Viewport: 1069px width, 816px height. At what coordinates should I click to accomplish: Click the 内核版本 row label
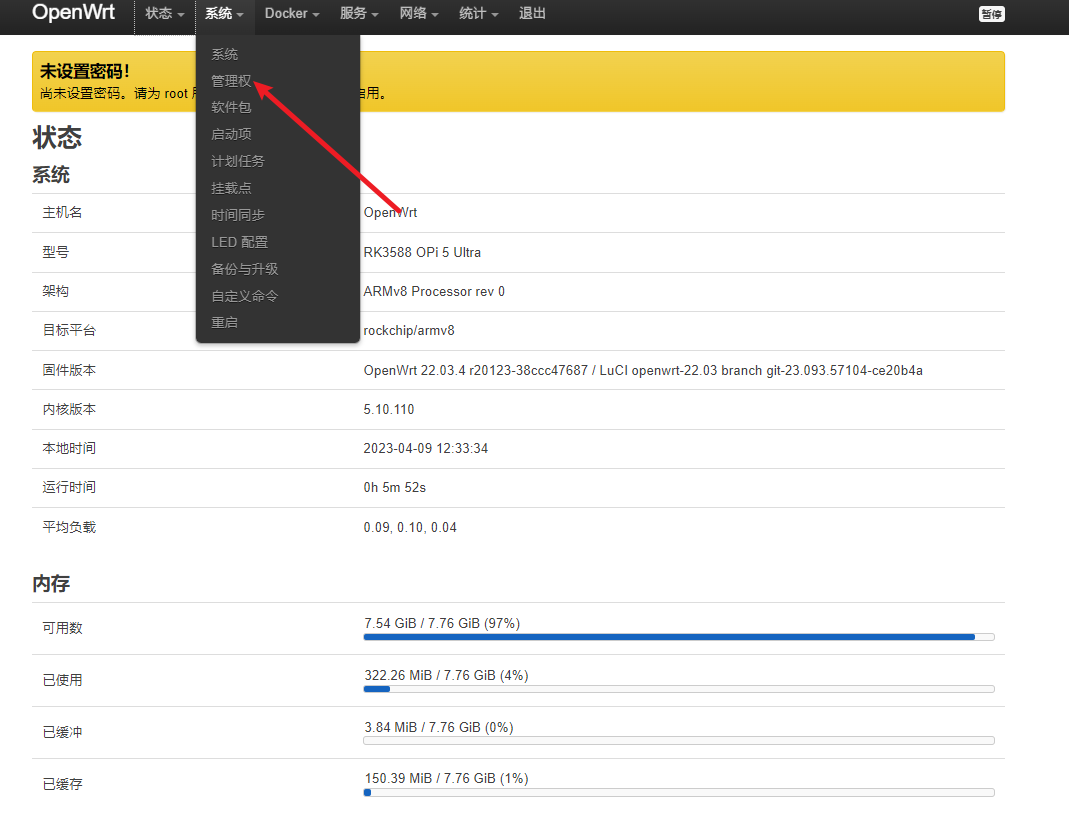click(x=69, y=409)
